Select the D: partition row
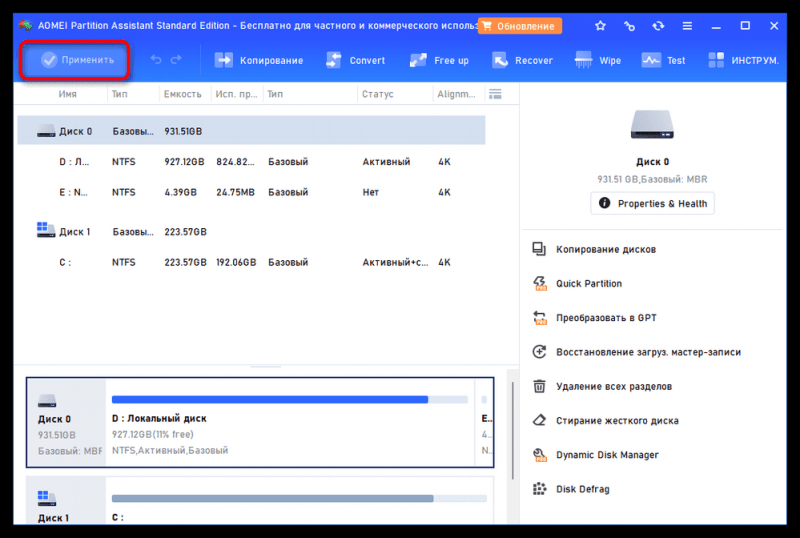Viewport: 800px width, 538px height. coord(251,162)
